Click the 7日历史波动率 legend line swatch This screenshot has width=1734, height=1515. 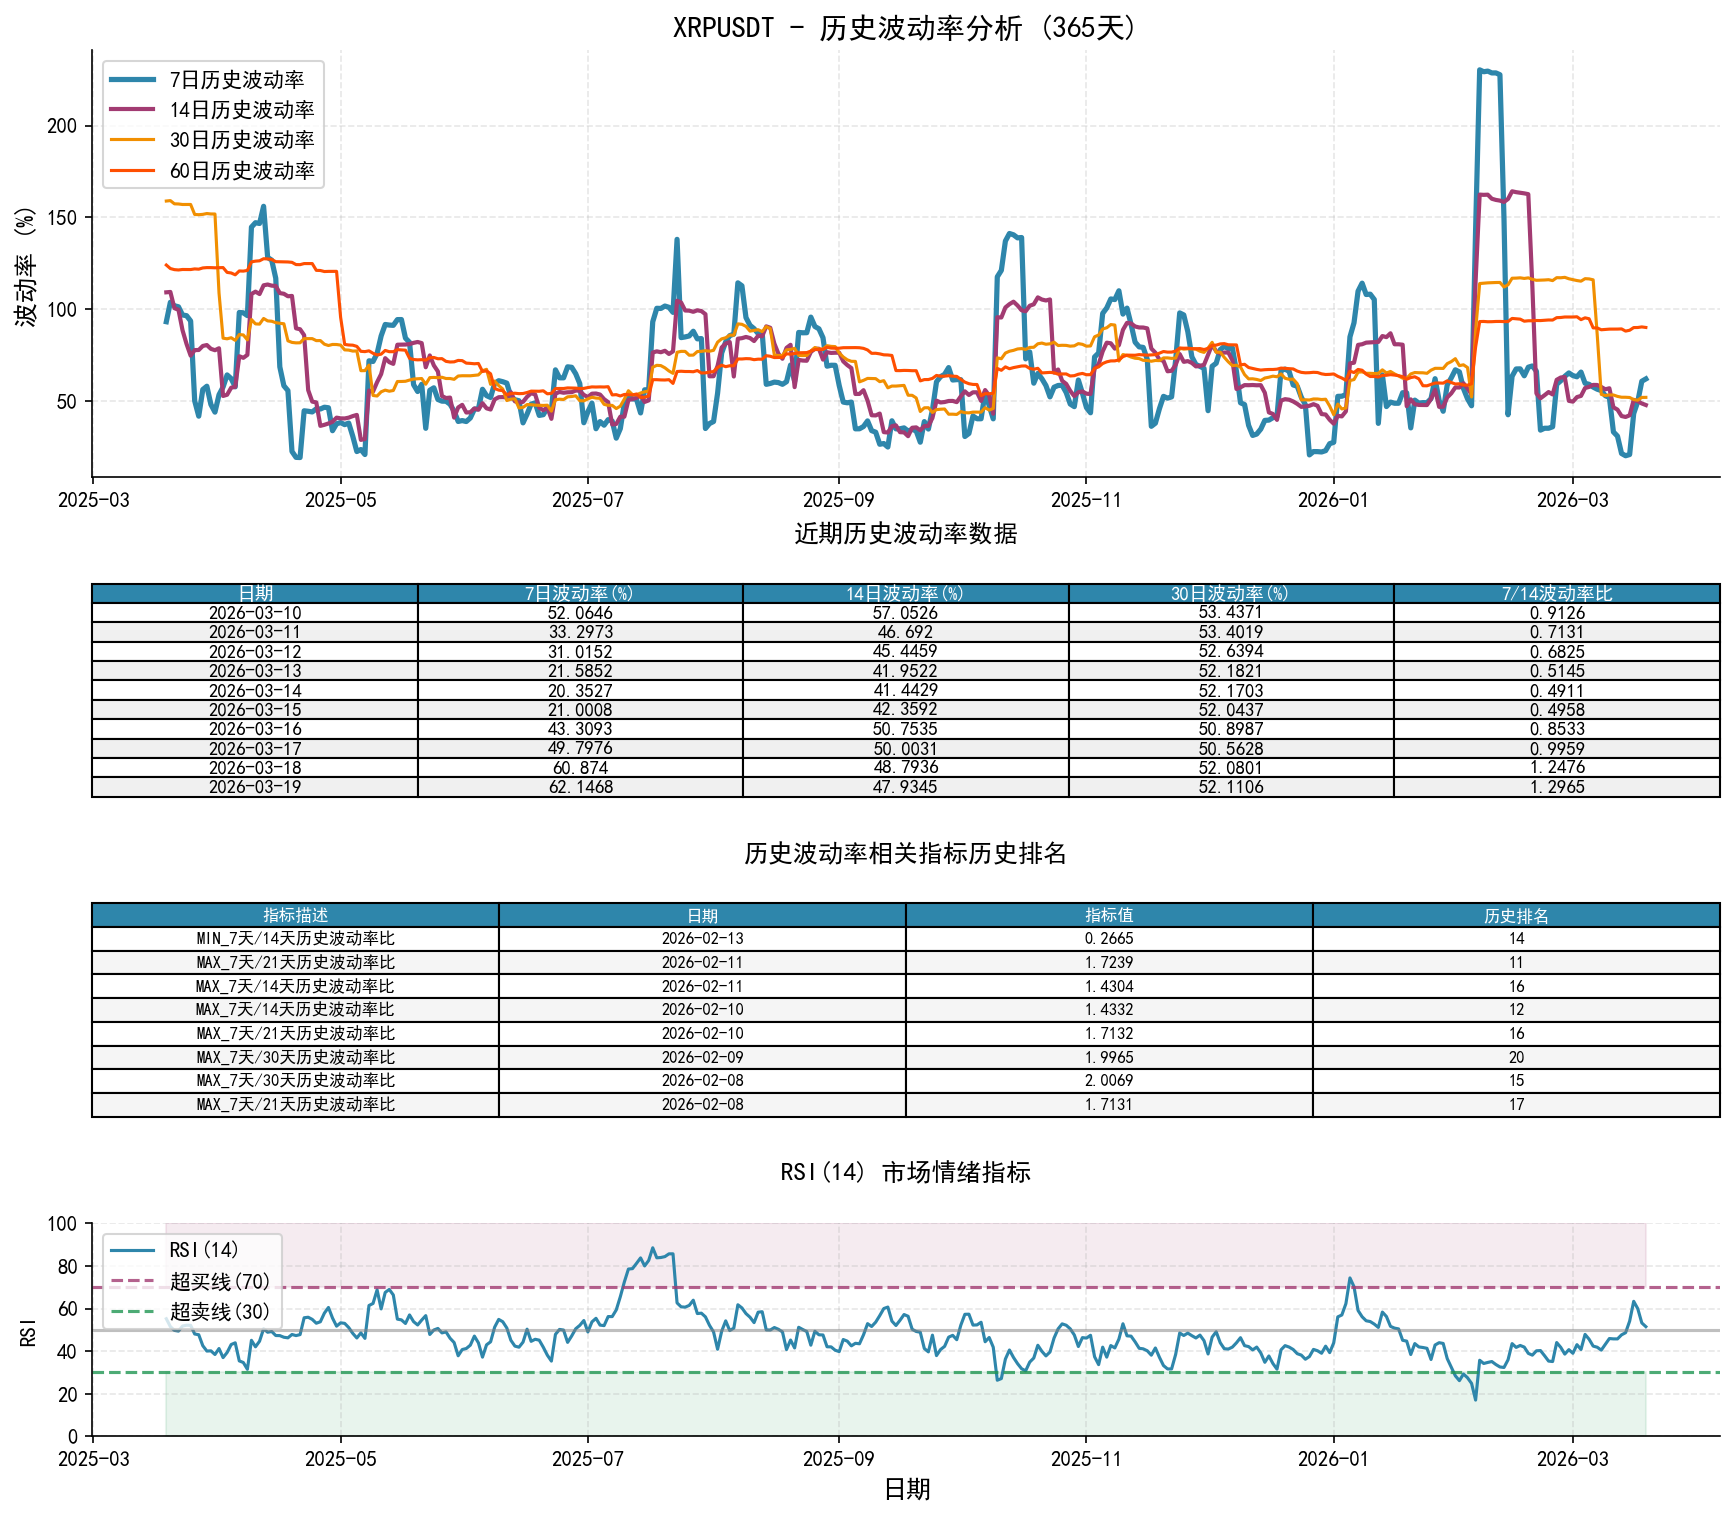point(133,80)
